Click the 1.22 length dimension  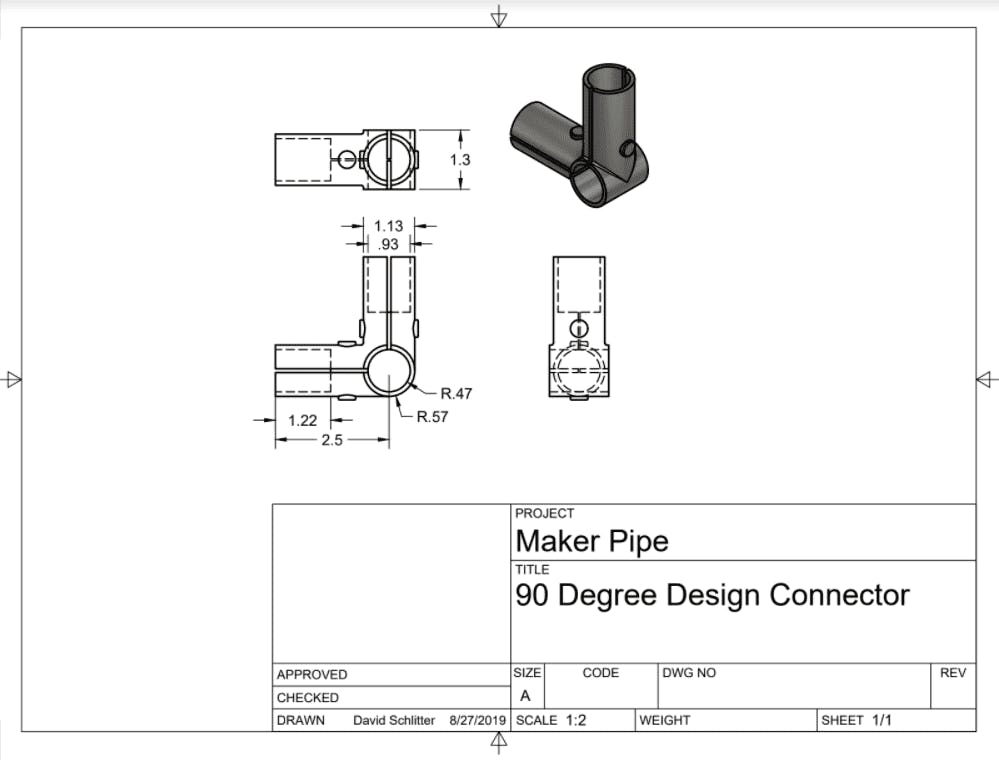coord(302,420)
